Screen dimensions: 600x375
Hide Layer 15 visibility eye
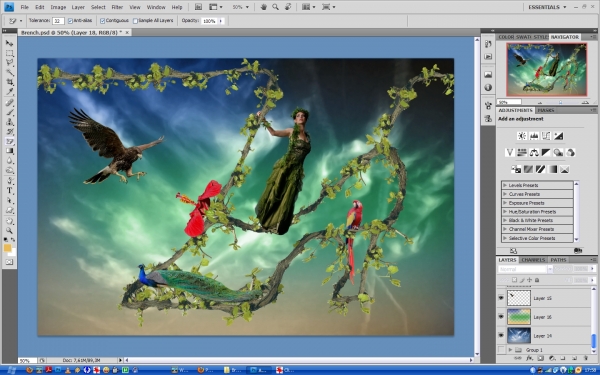501,298
